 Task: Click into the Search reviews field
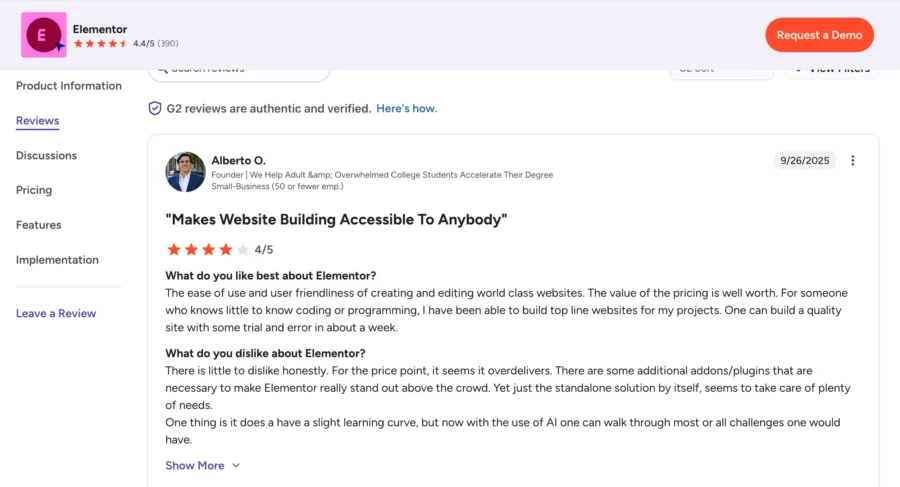click(x=240, y=70)
